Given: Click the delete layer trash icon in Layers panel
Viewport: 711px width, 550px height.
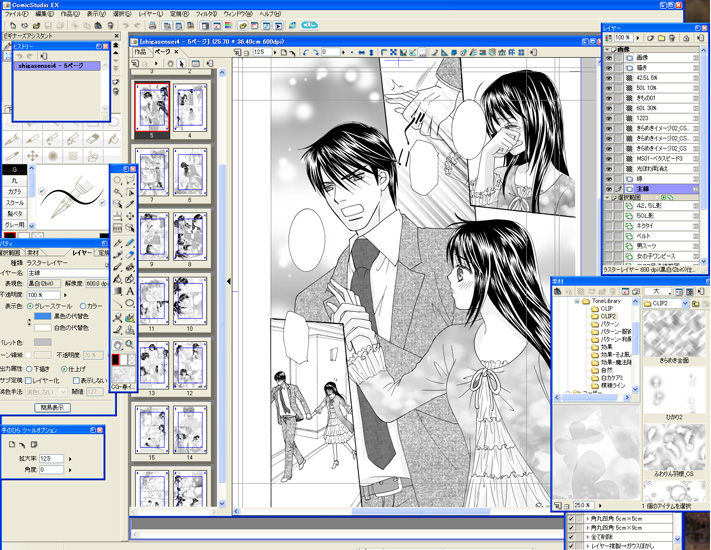Looking at the screenshot, I should tap(672, 38).
